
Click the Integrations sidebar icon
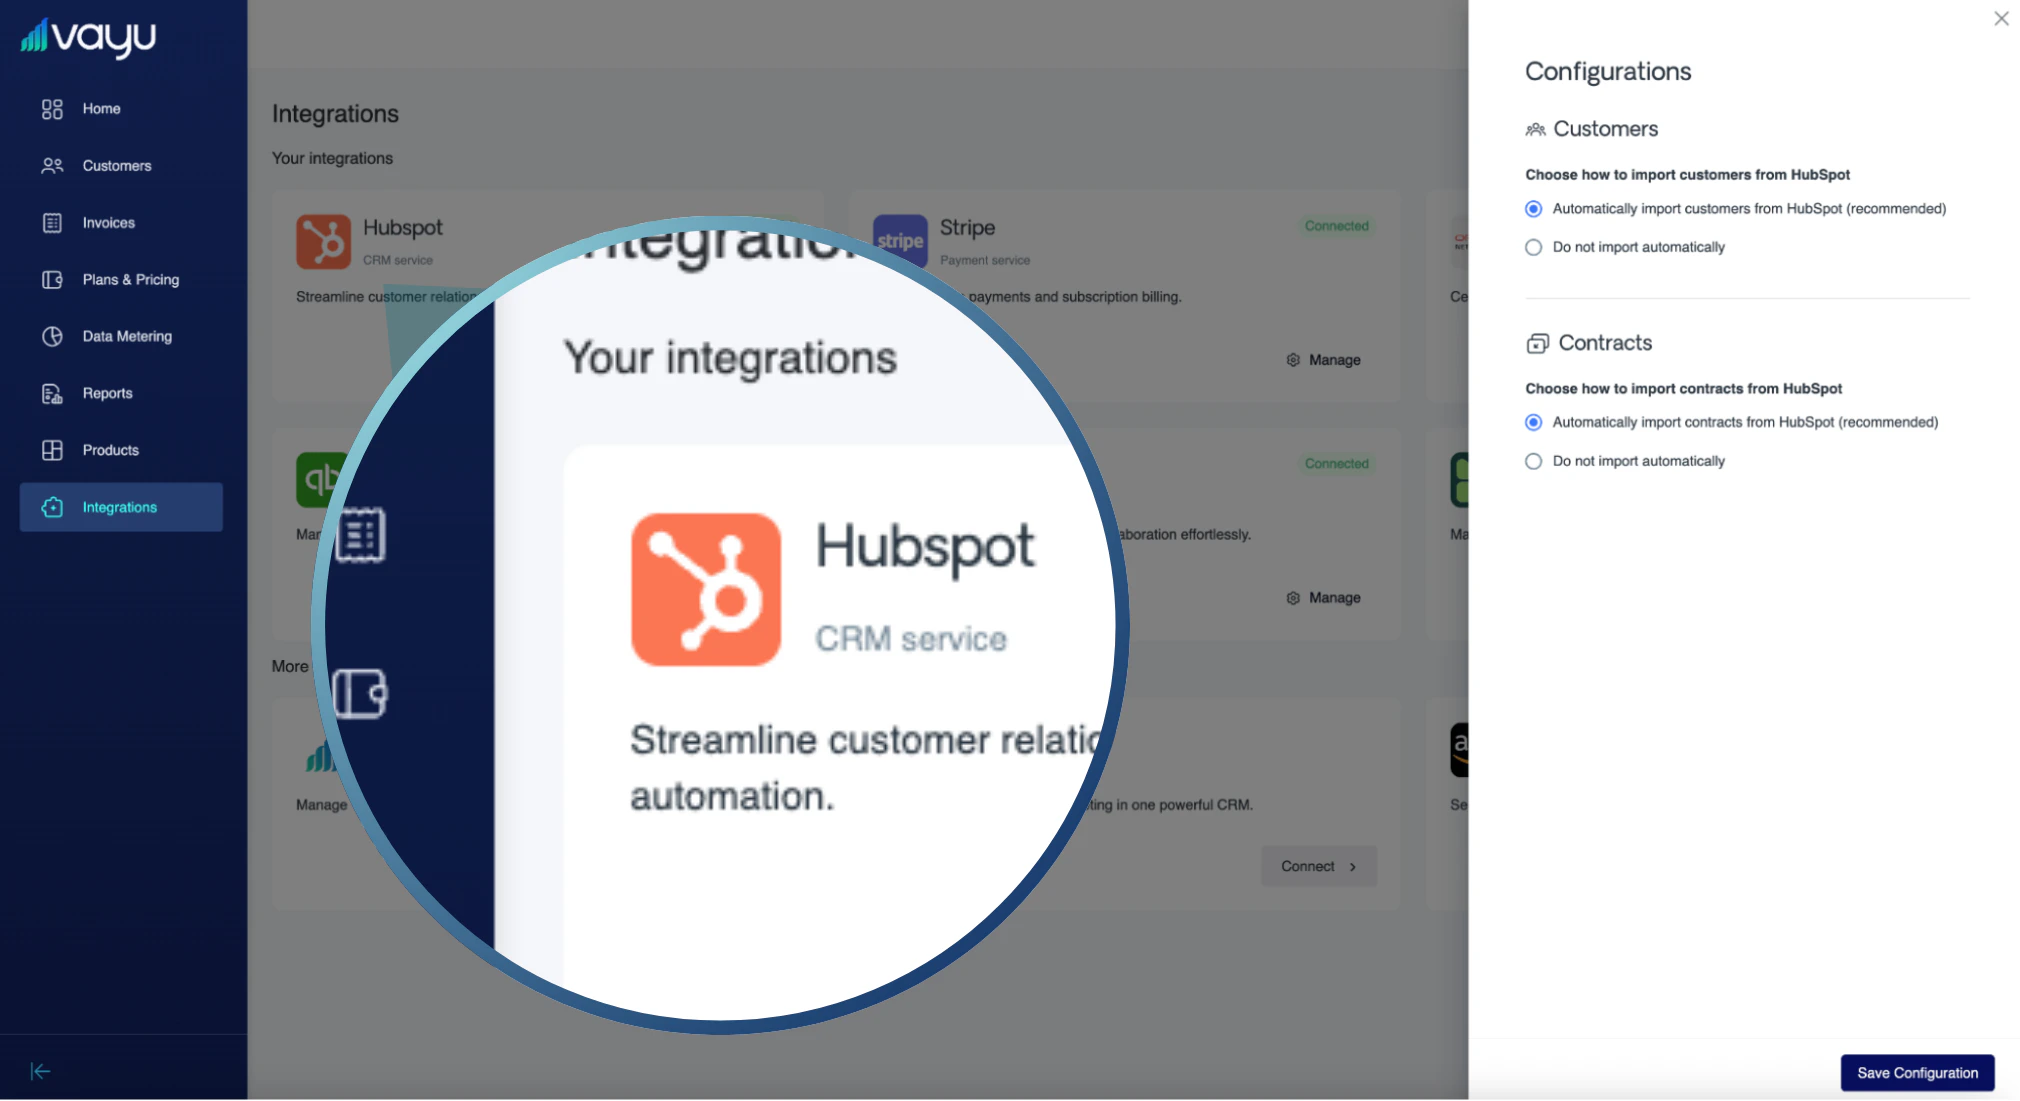click(x=52, y=508)
